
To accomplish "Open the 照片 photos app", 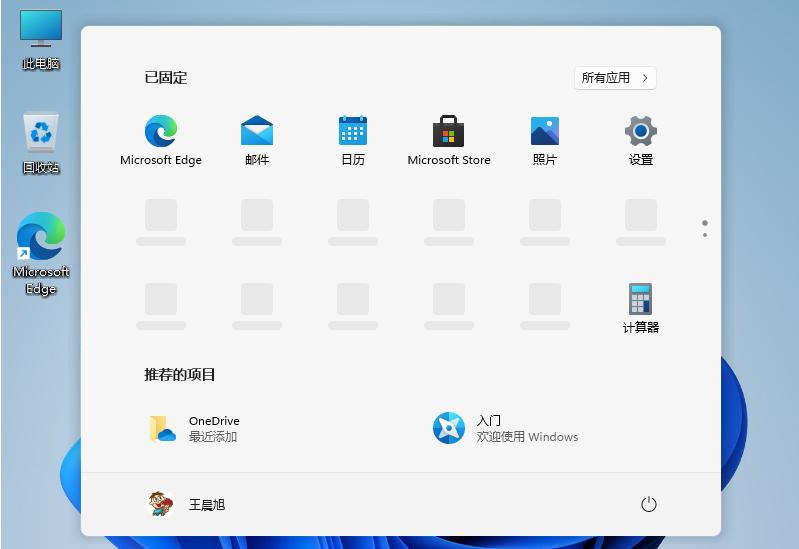I will pyautogui.click(x=545, y=140).
